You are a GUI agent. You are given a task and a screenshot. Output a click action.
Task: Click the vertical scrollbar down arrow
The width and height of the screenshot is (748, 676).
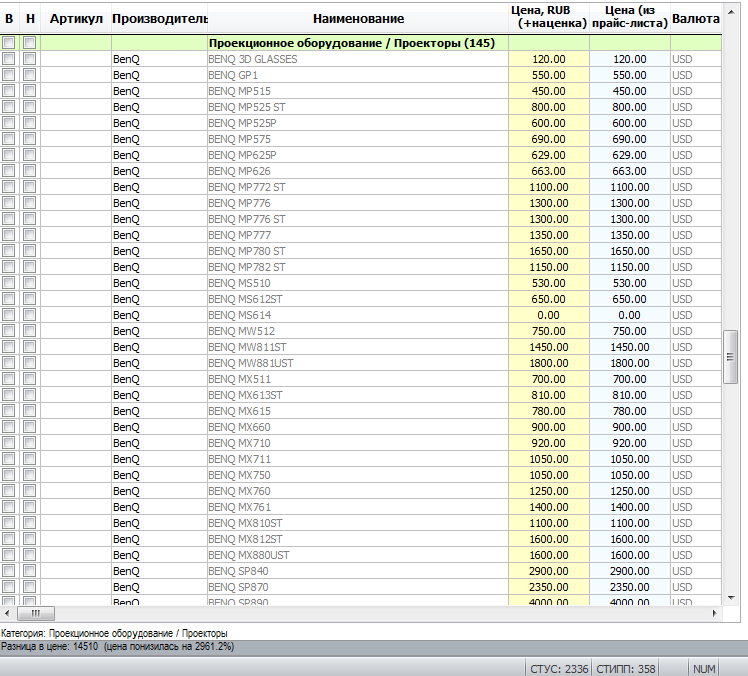click(x=730, y=598)
